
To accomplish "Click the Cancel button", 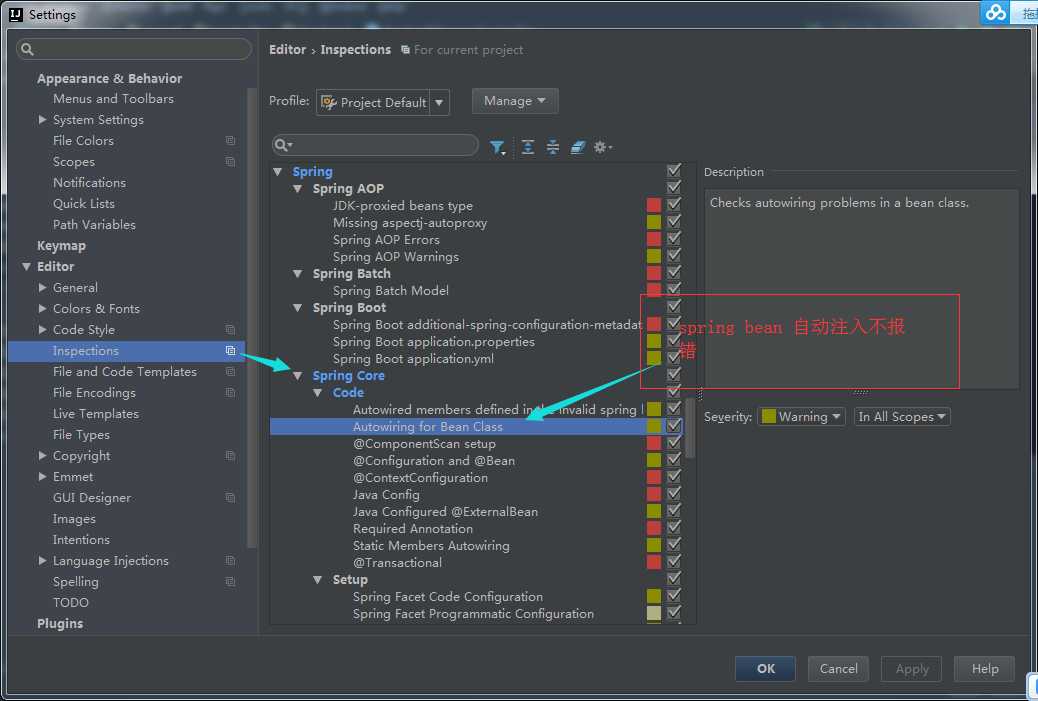I will point(838,669).
